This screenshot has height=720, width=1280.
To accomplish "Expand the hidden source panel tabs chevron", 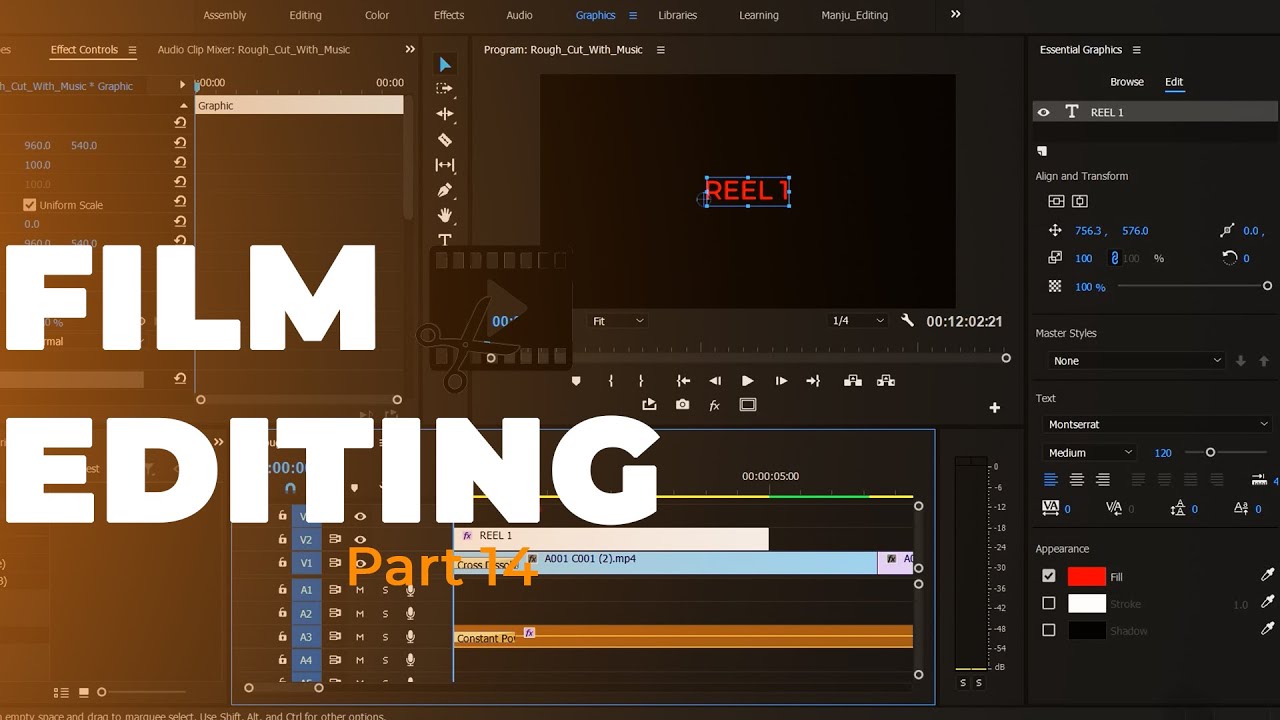I will (x=410, y=49).
